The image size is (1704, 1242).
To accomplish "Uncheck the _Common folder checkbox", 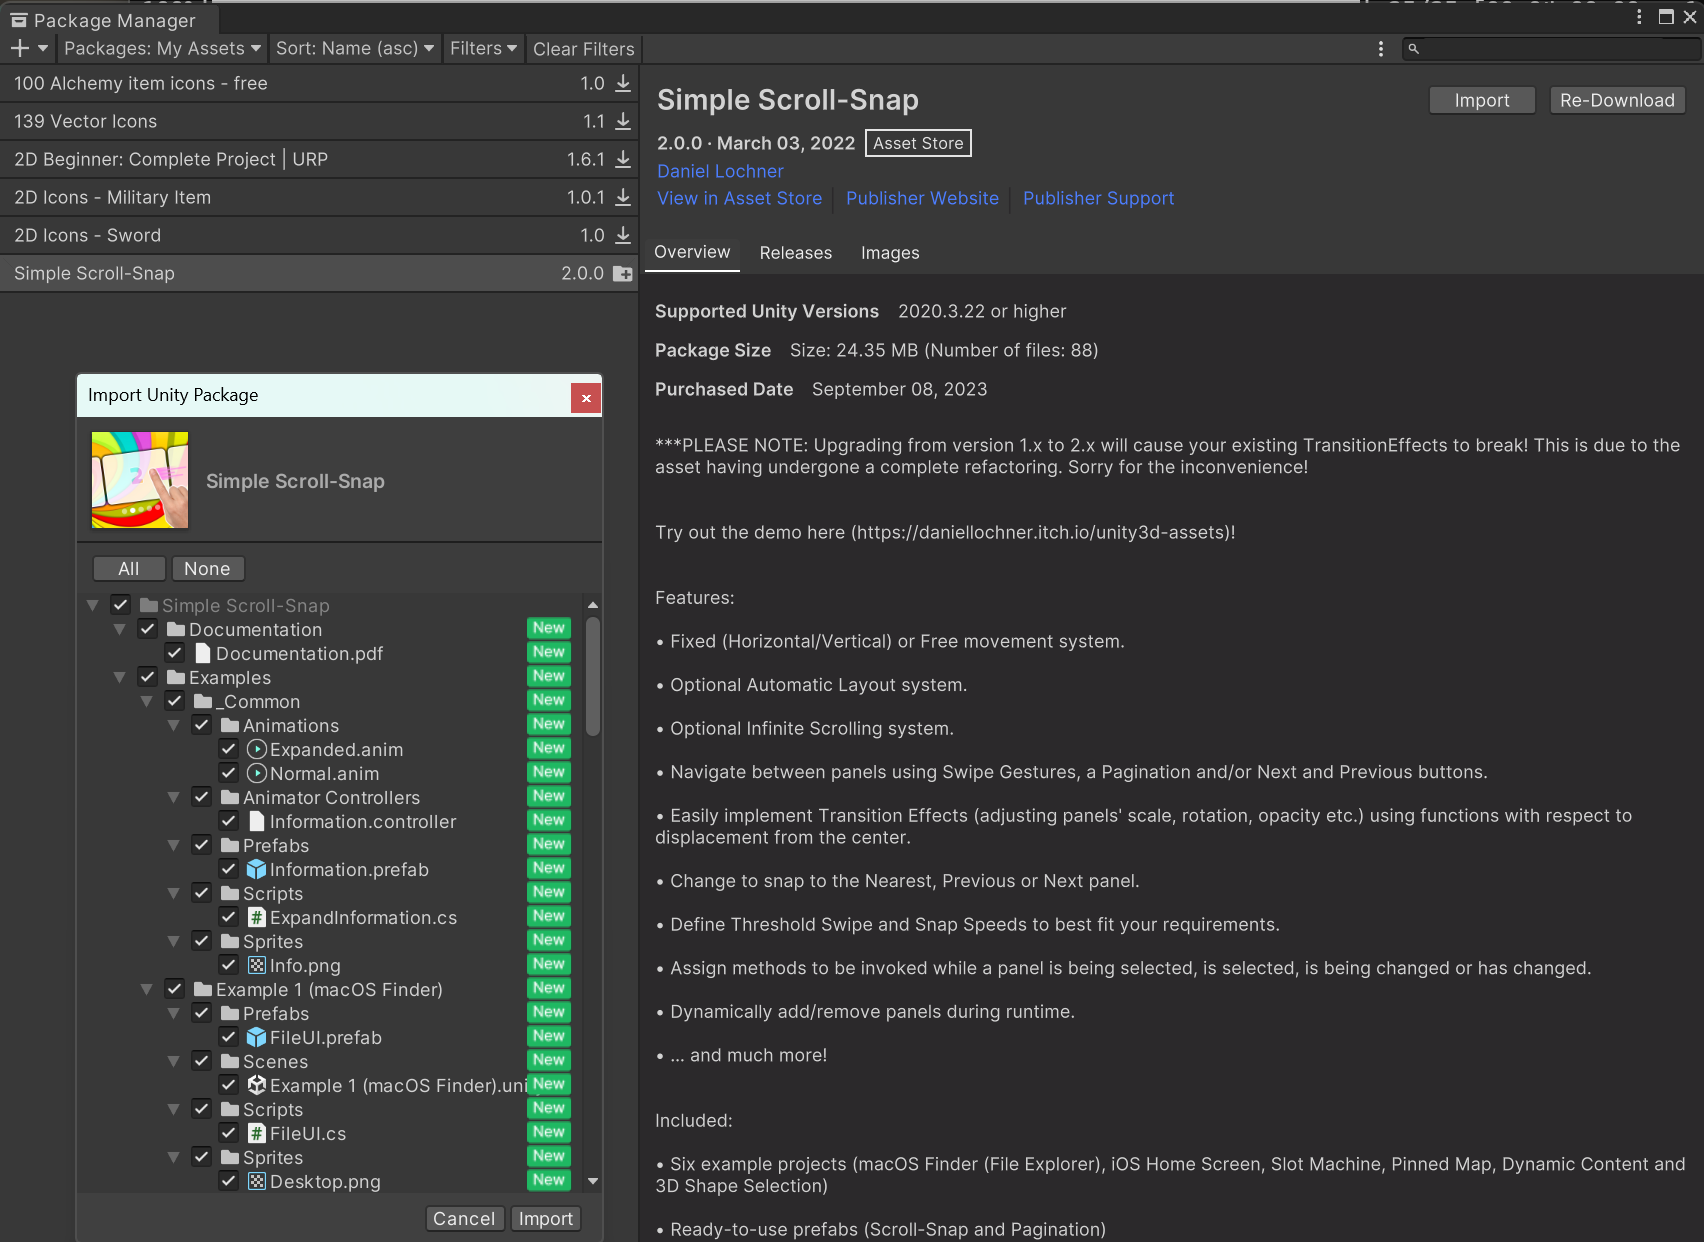I will pyautogui.click(x=174, y=701).
